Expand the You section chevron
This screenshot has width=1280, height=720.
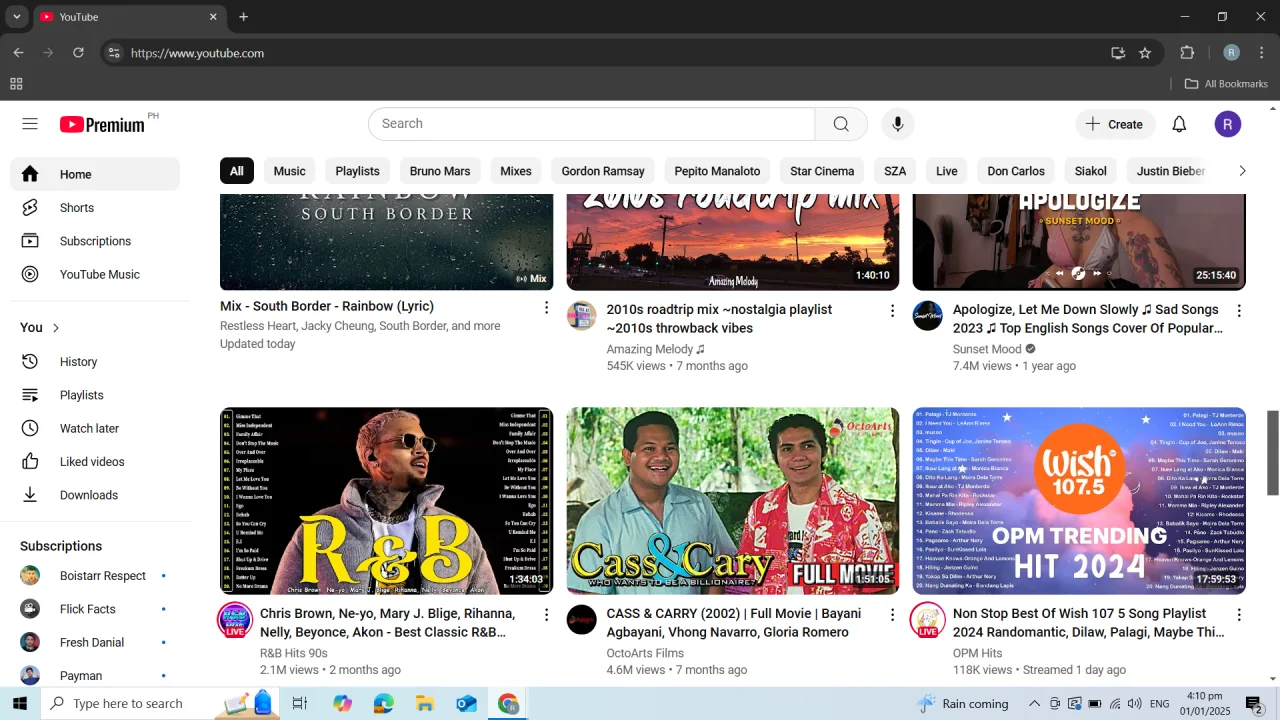pyautogui.click(x=56, y=328)
